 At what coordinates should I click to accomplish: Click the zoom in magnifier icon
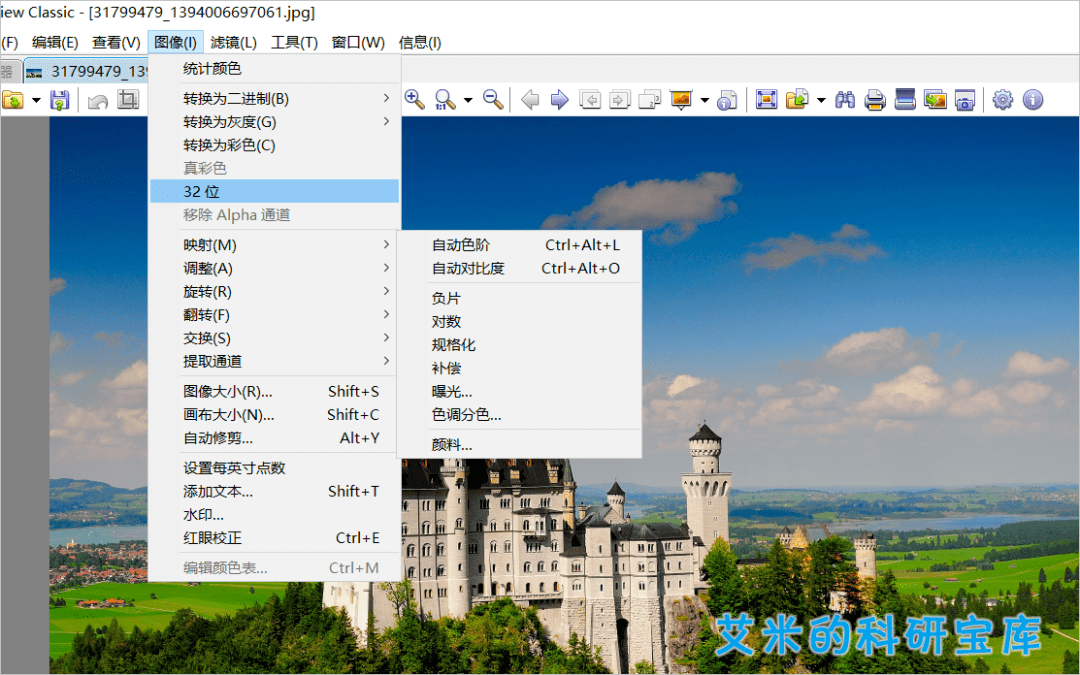pos(414,100)
